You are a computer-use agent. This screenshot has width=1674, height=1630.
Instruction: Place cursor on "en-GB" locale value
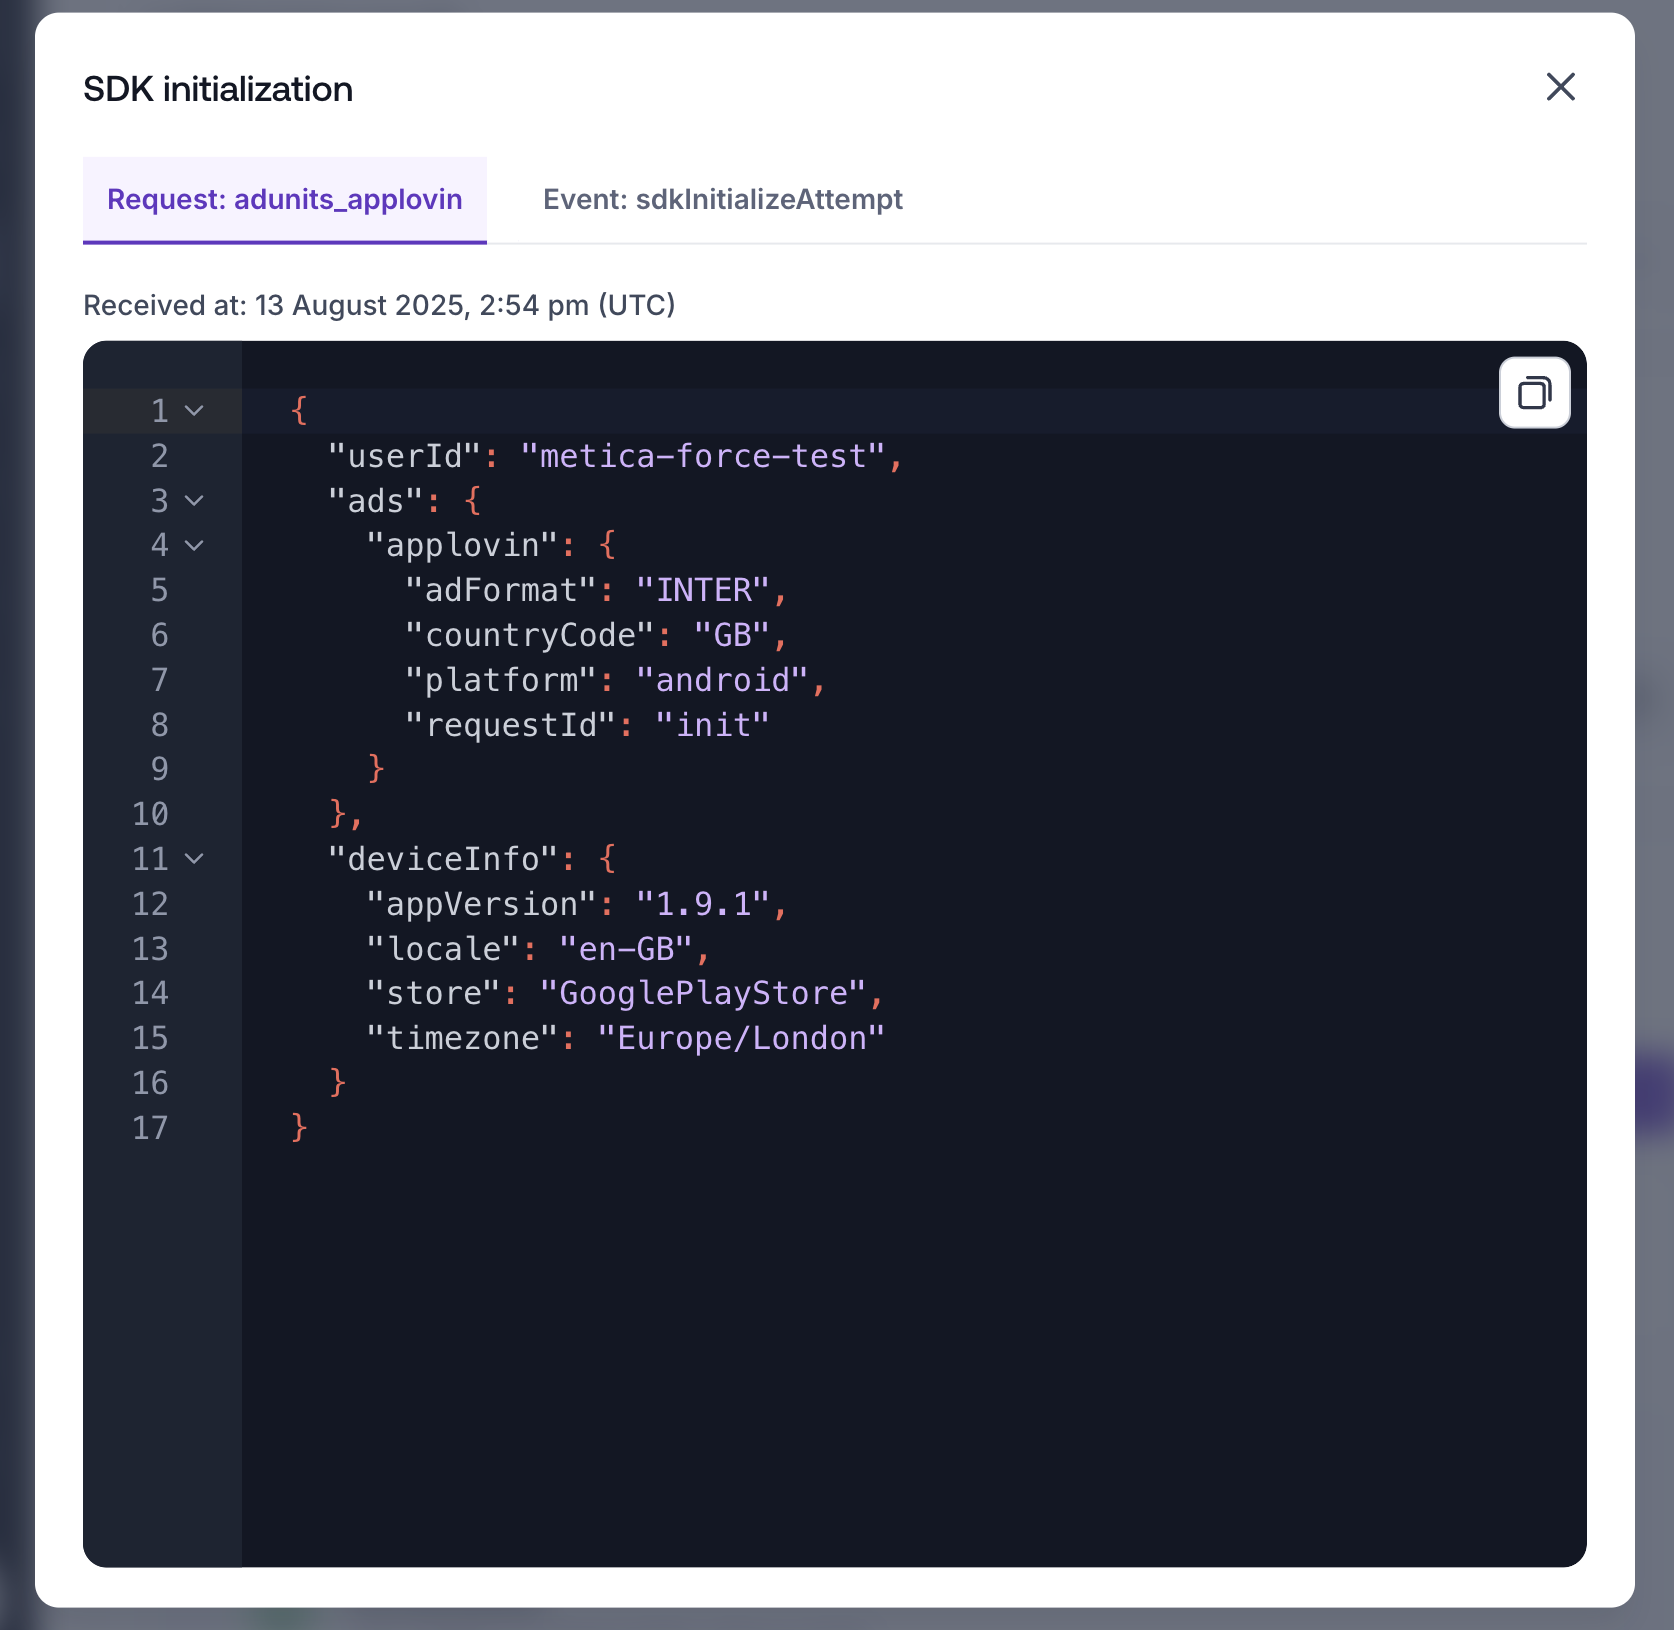626,948
